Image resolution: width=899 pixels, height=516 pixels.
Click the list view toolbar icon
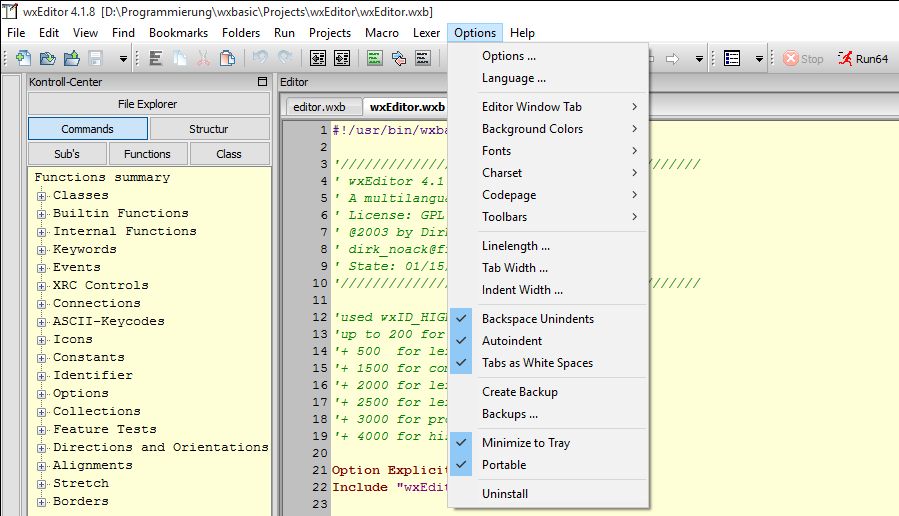click(732, 59)
